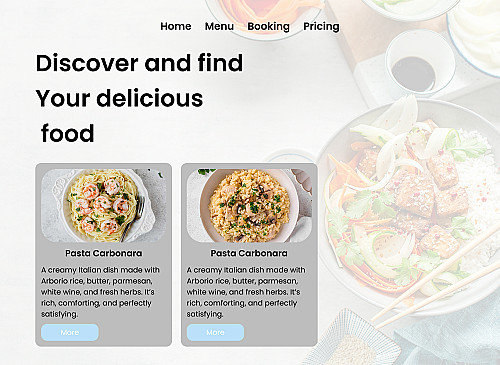Open the Pricing navigation link
This screenshot has width=500, height=365.
(x=321, y=27)
